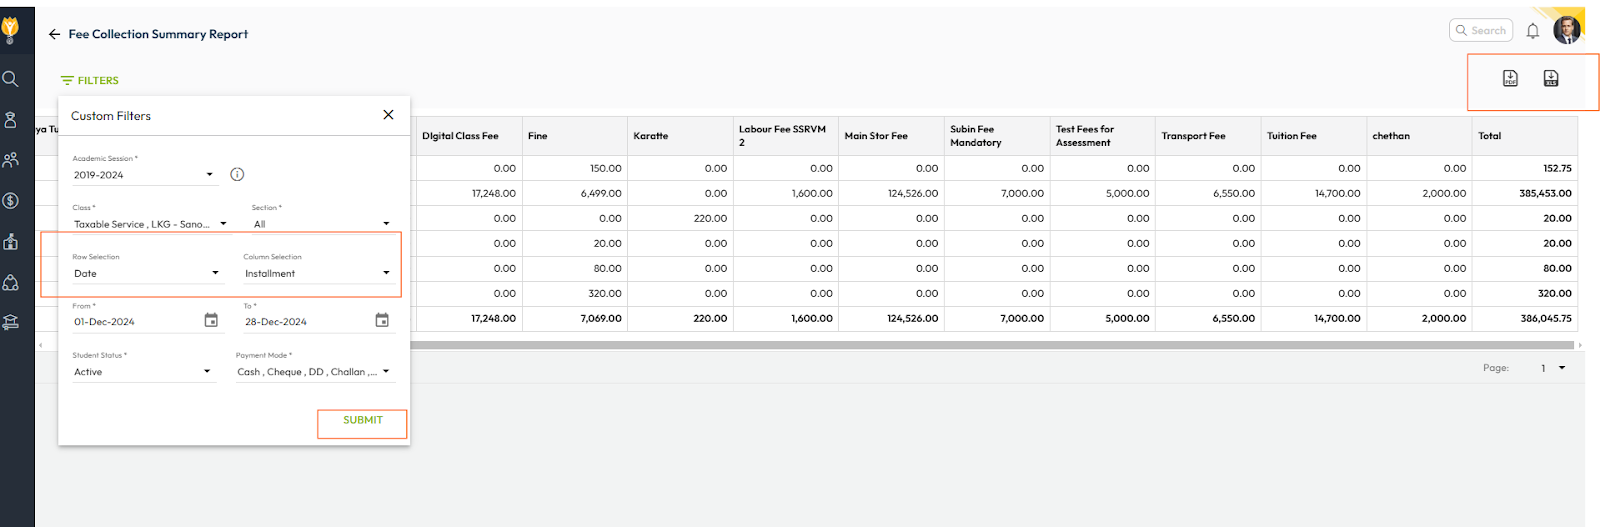Open the people group icon in sidebar

11,160
